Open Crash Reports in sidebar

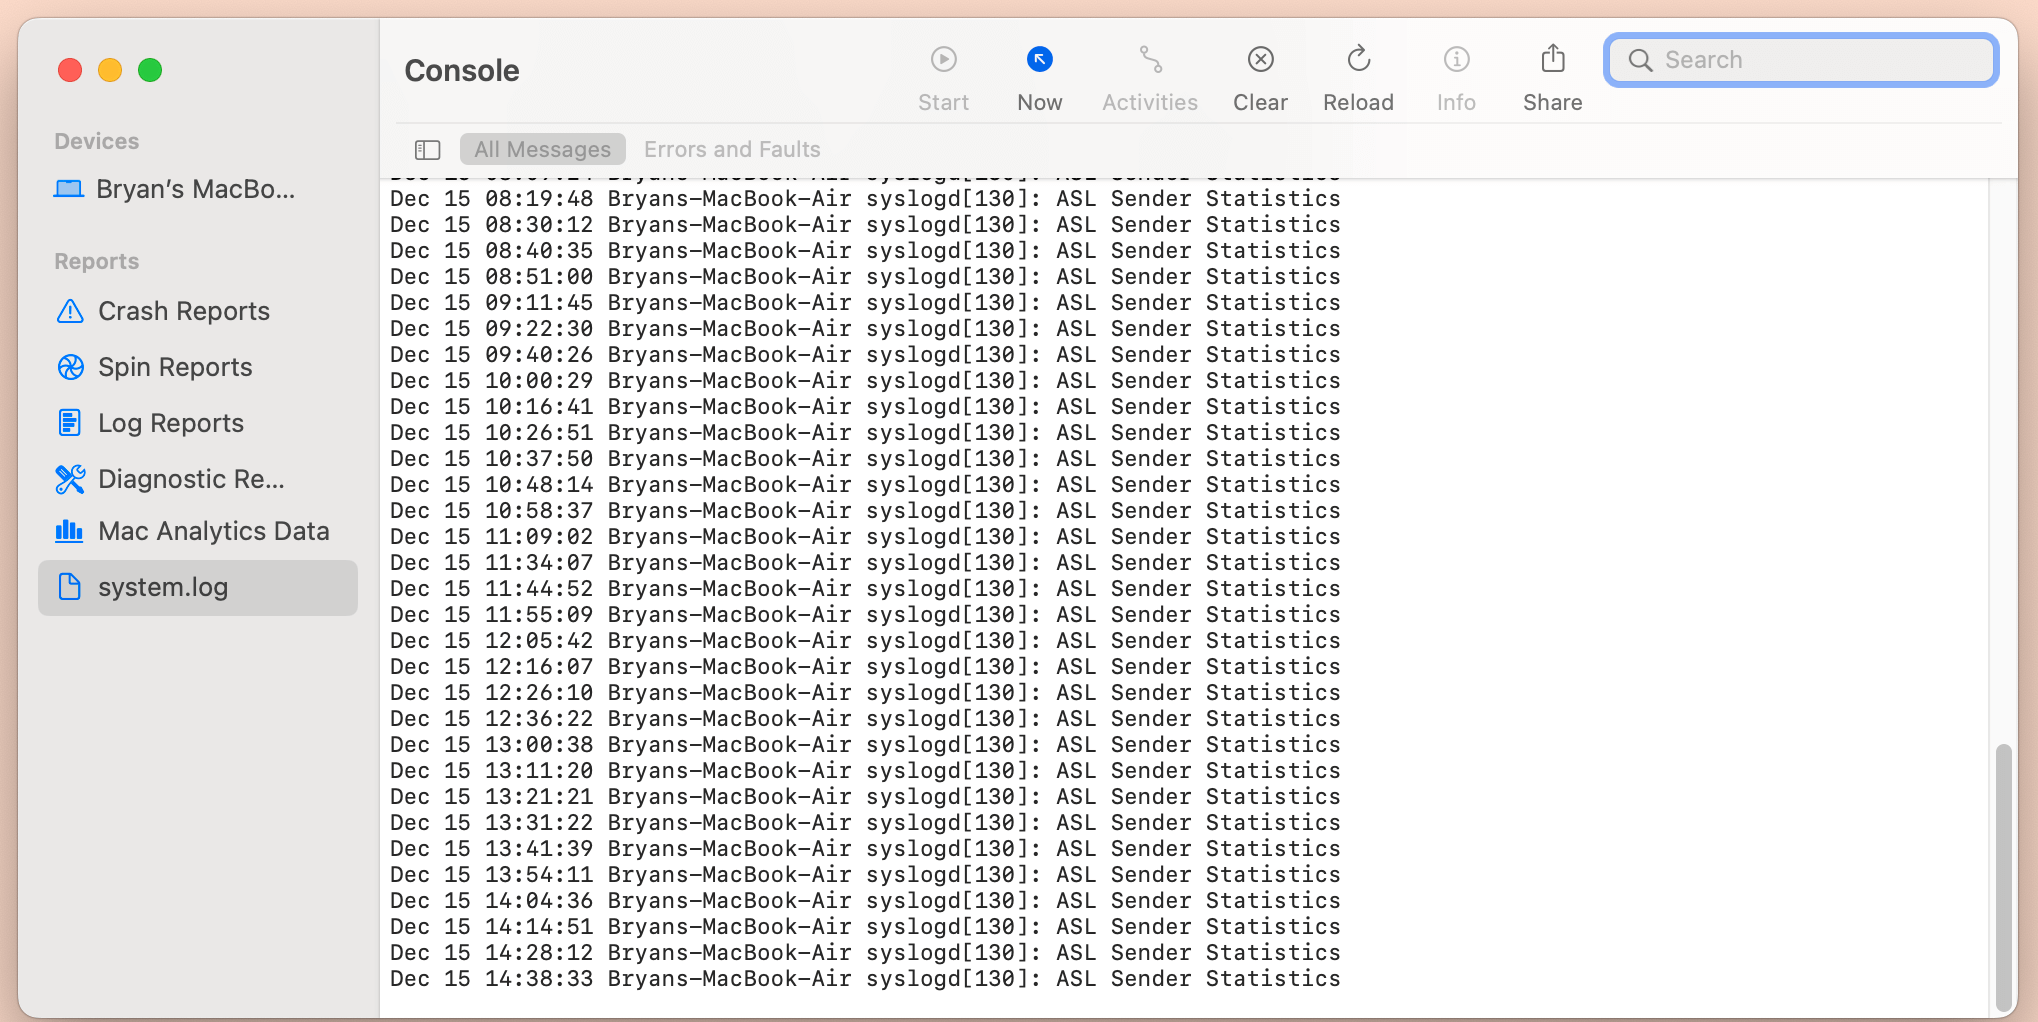coord(184,311)
